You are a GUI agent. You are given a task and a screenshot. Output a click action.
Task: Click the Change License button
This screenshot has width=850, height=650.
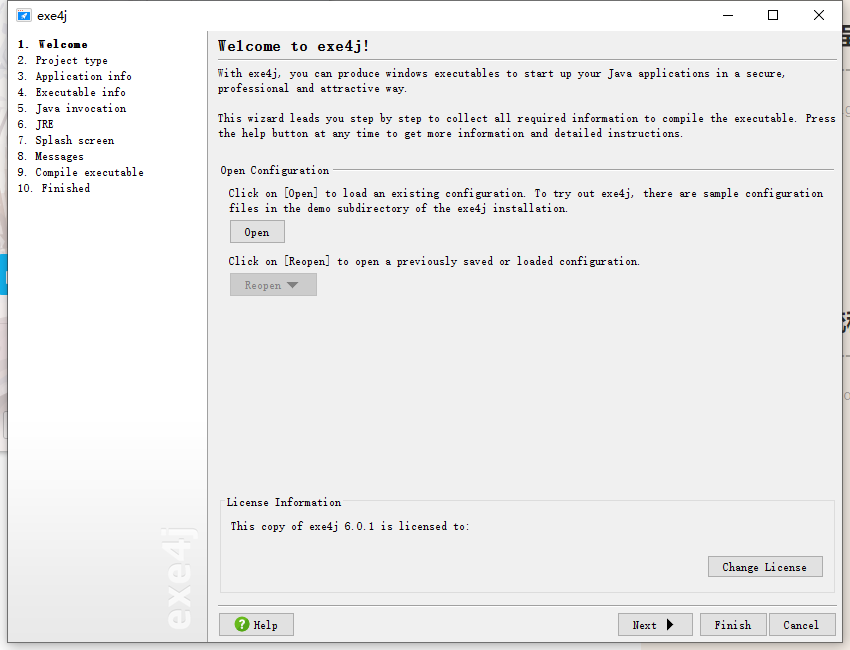[765, 567]
